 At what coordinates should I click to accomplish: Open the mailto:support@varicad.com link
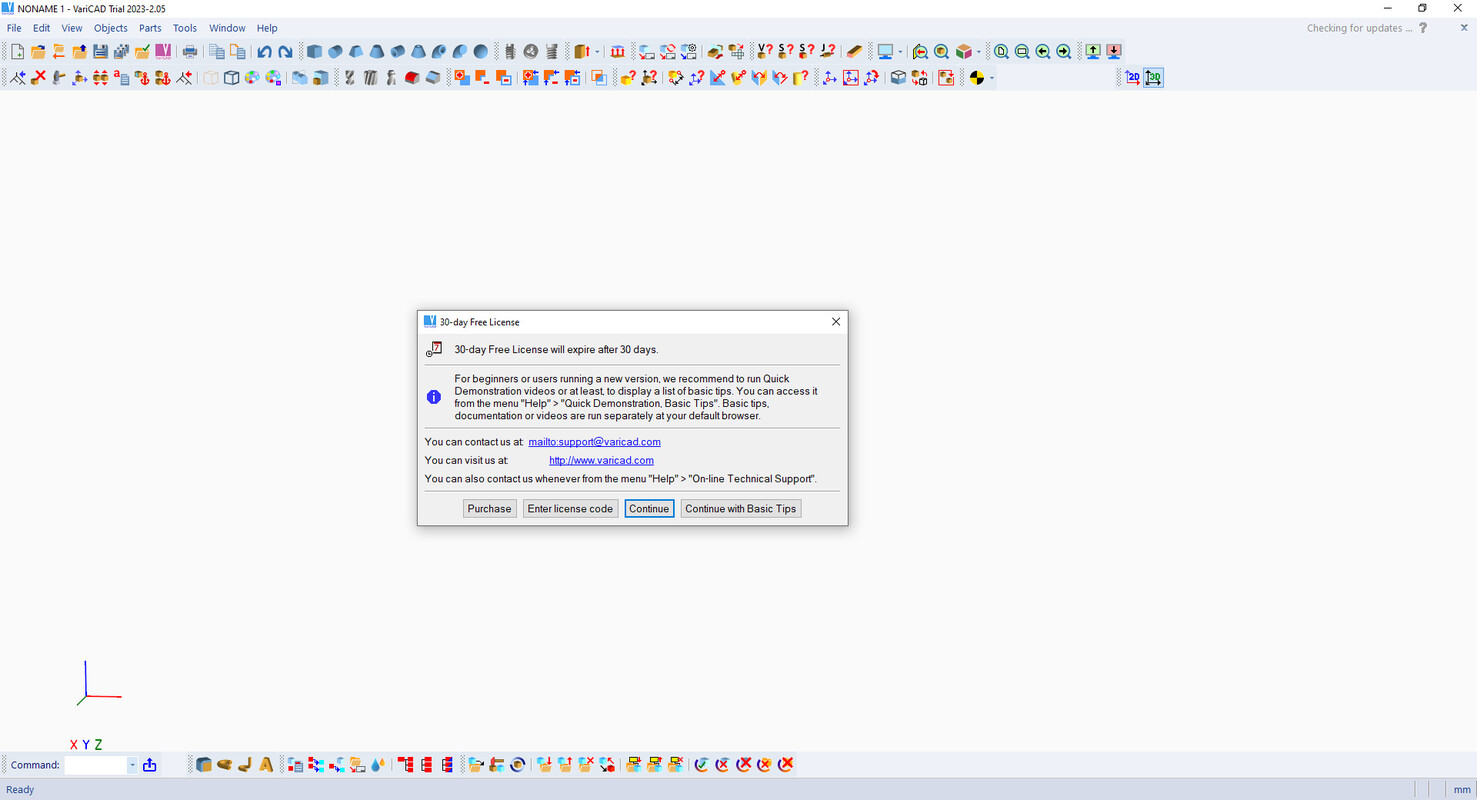point(595,442)
